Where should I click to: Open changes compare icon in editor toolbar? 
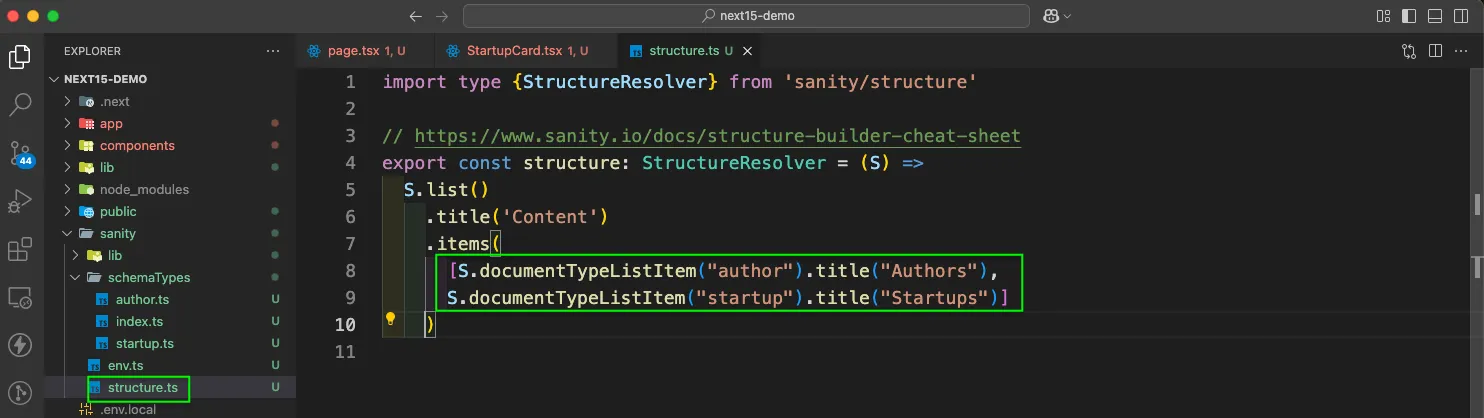click(1409, 50)
